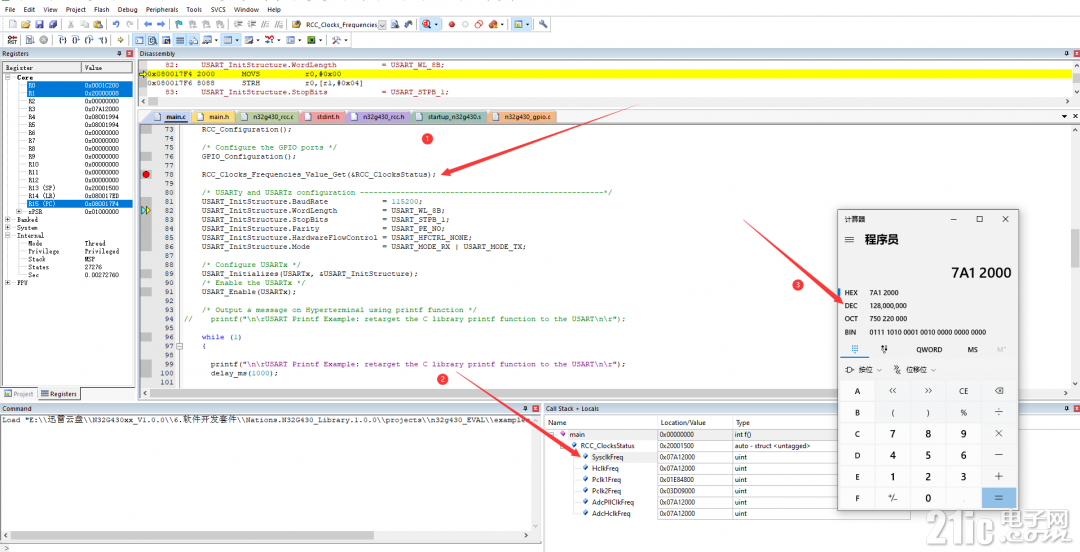Open the debug Toolbox dropdown arrow
Image resolution: width=1080 pixels, height=552 pixels.
coord(346,40)
